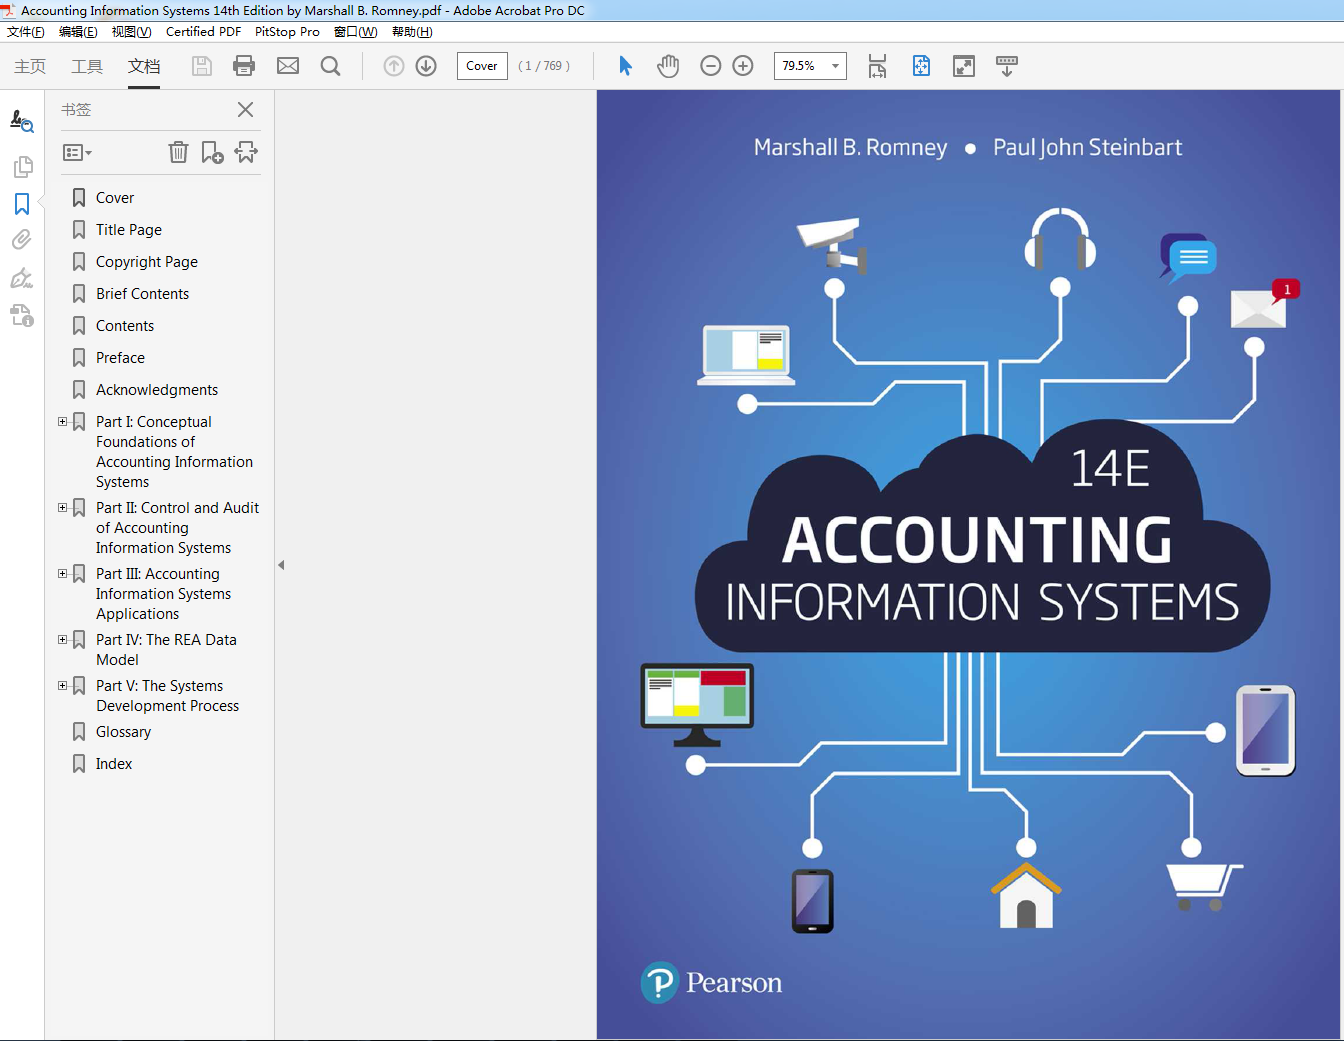Viewport: 1344px width, 1041px height.
Task: Jump to the Brief Contents bookmark
Action: pos(142,294)
